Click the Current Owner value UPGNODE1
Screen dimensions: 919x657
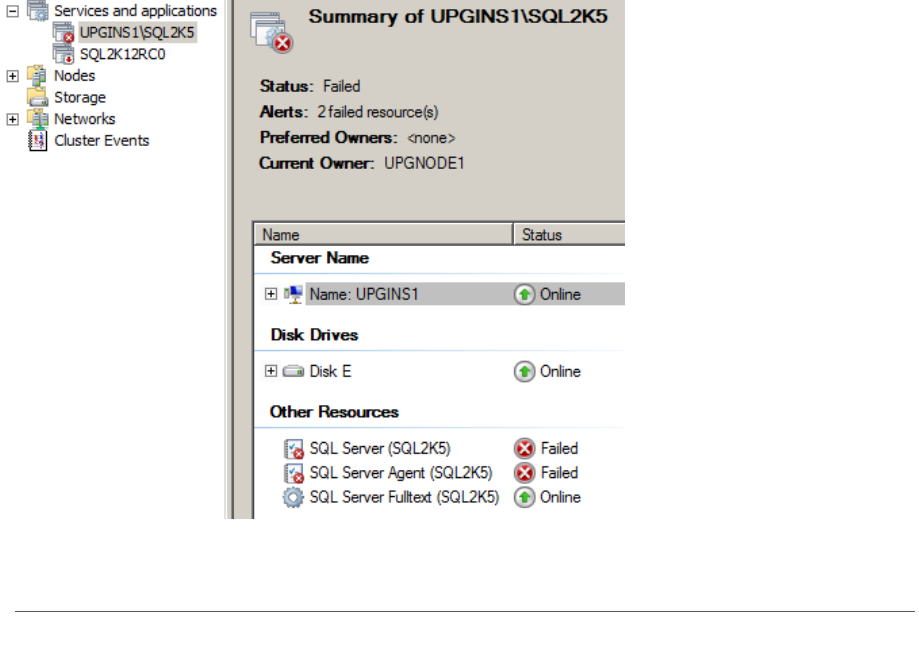[424, 163]
